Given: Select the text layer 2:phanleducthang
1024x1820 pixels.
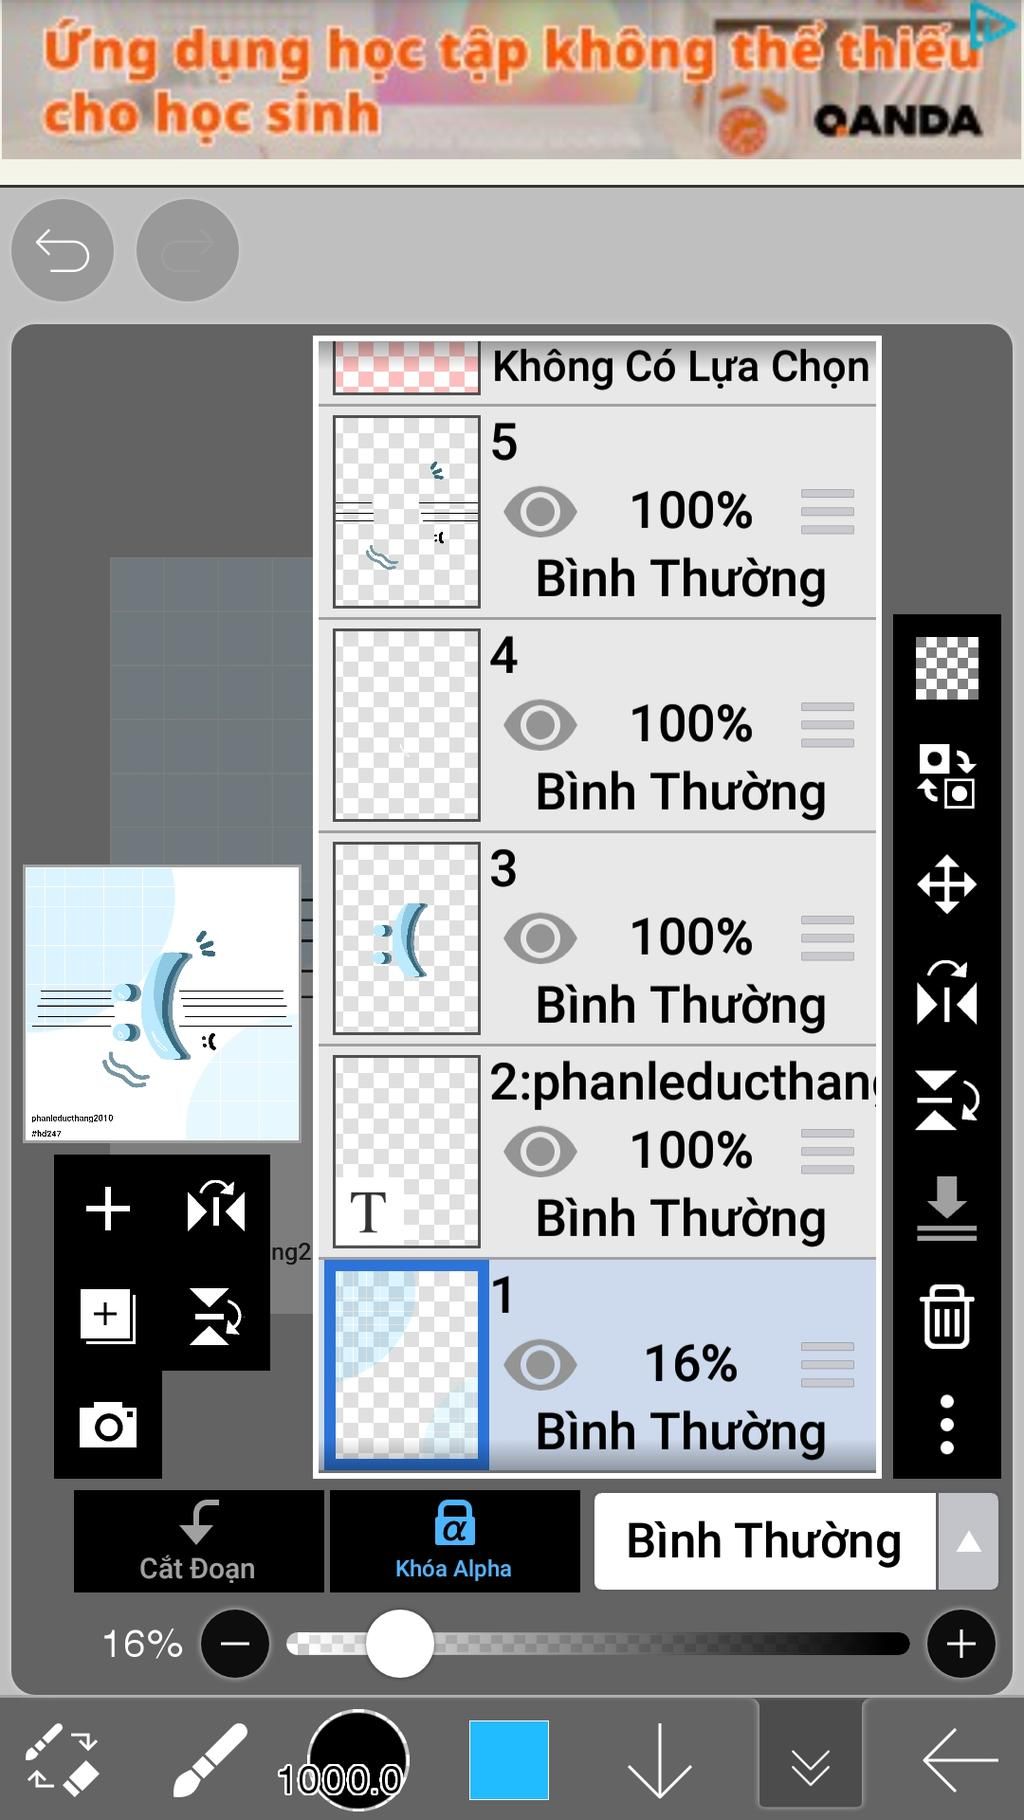Looking at the screenshot, I should point(680,1152).
